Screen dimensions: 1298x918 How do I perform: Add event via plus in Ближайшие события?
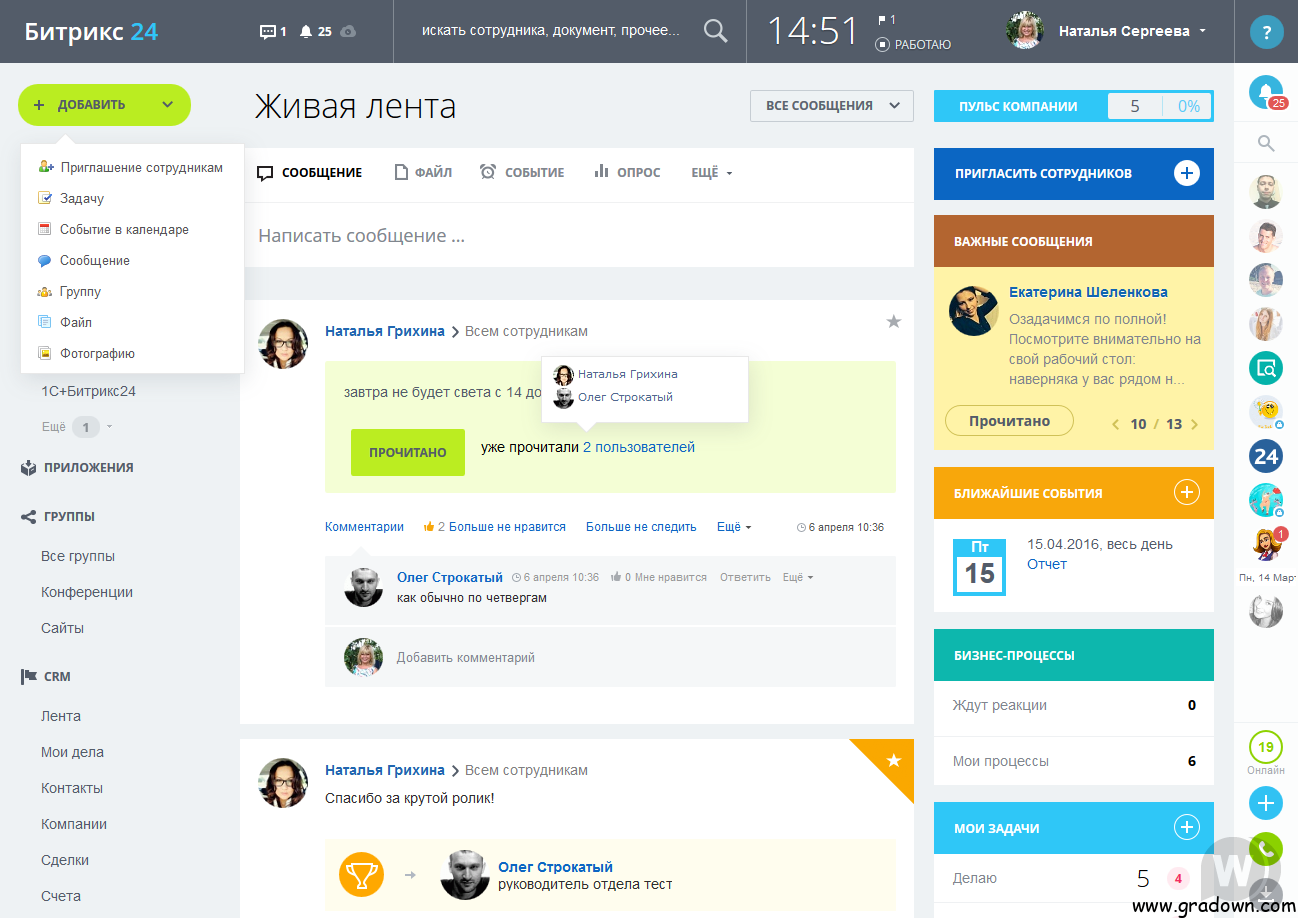click(x=1186, y=492)
